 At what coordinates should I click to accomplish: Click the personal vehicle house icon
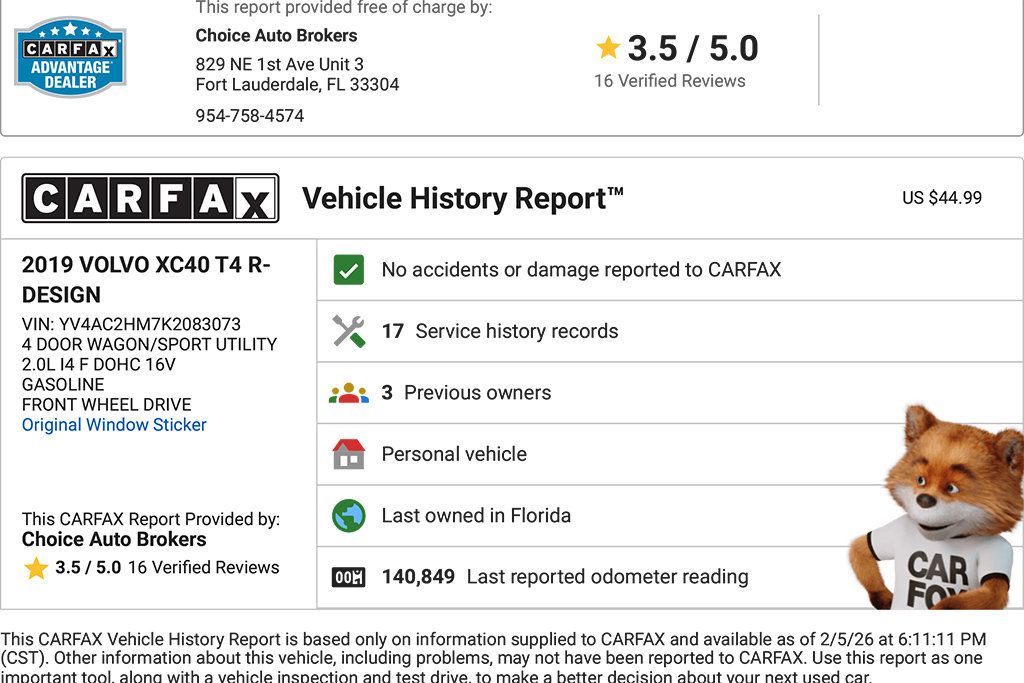[x=349, y=454]
